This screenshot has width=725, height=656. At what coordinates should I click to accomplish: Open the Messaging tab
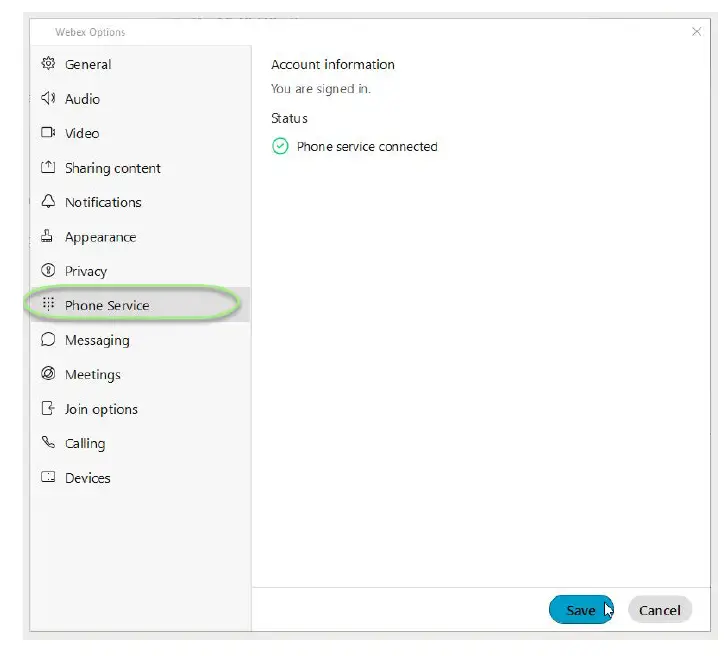pos(141,340)
